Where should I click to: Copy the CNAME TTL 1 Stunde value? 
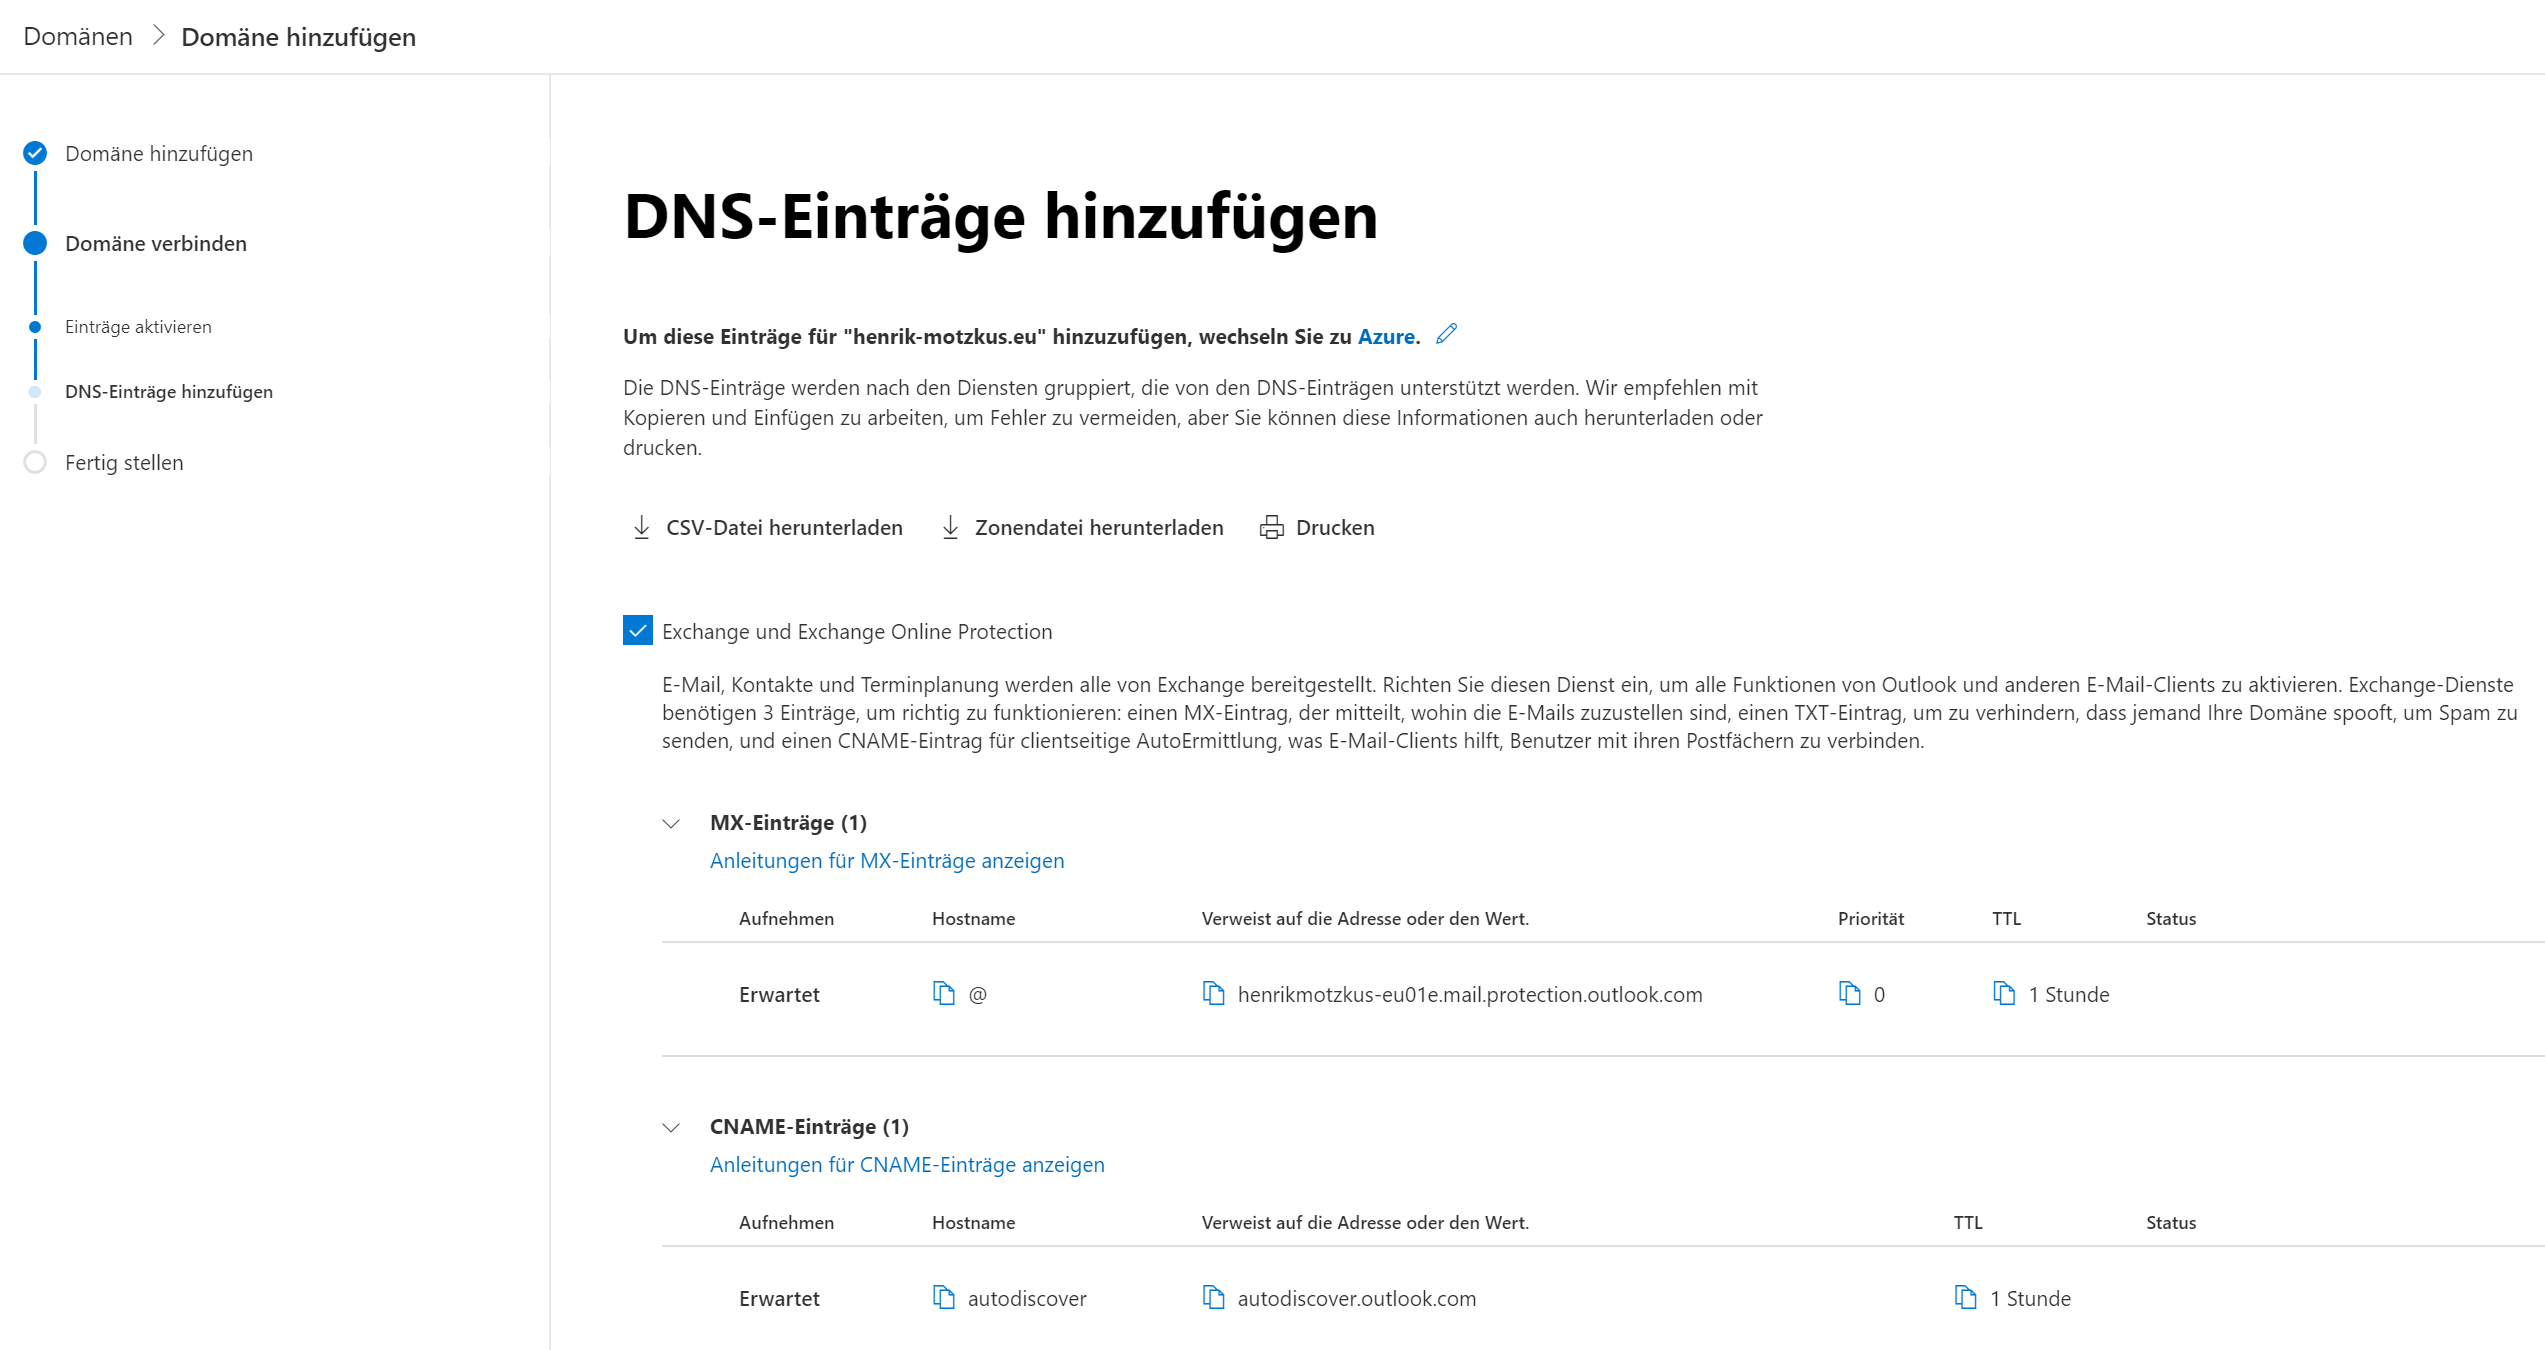click(1965, 1297)
